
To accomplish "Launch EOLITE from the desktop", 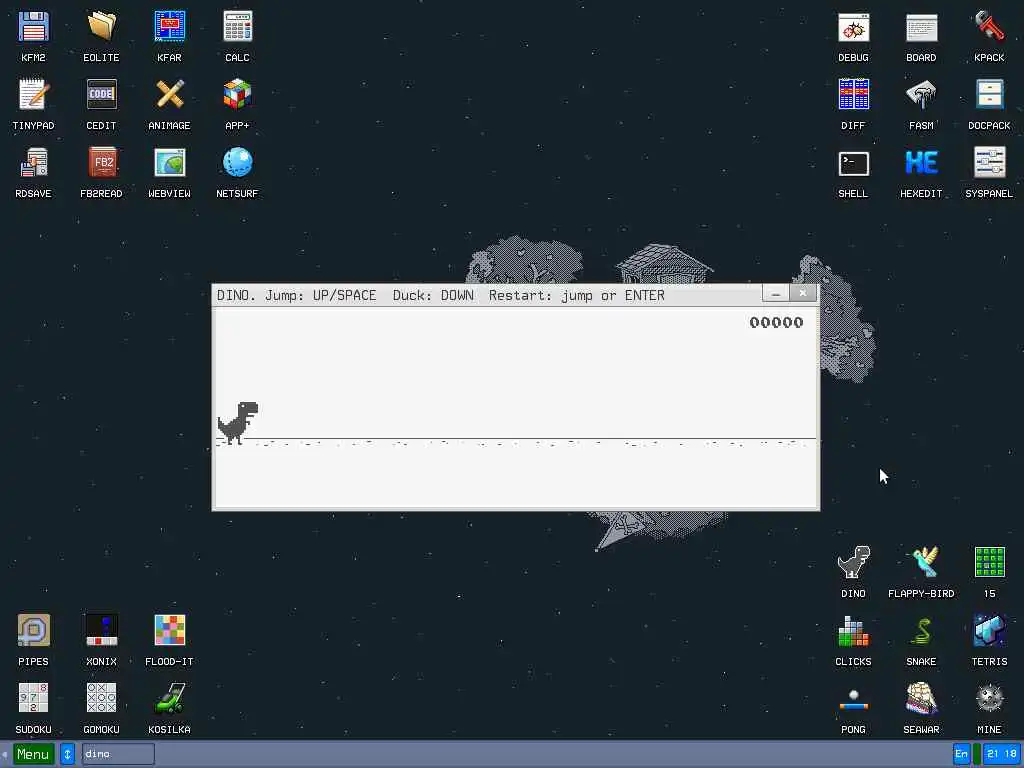I will (x=101, y=27).
